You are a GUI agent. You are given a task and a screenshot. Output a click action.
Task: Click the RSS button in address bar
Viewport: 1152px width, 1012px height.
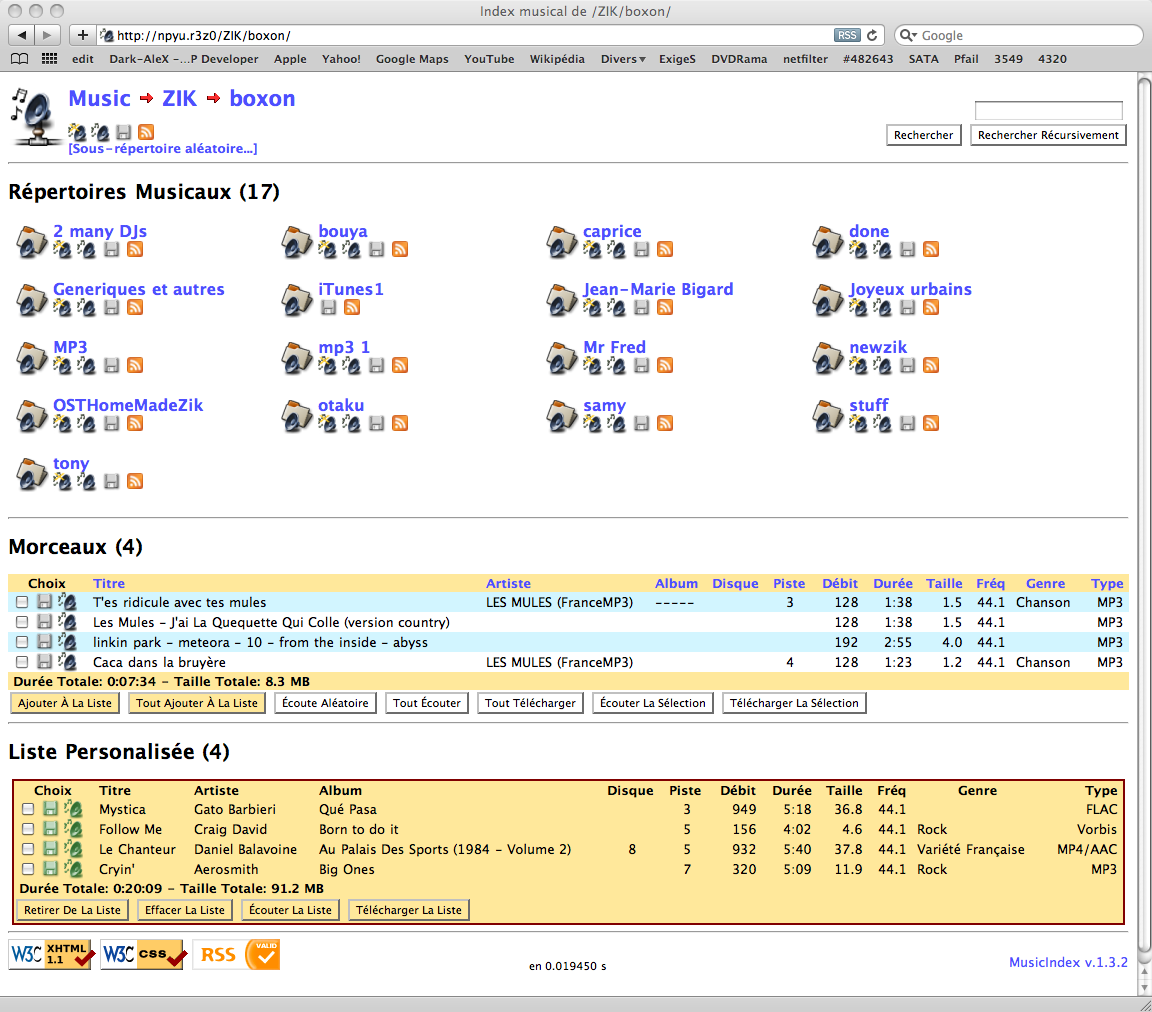[x=847, y=35]
